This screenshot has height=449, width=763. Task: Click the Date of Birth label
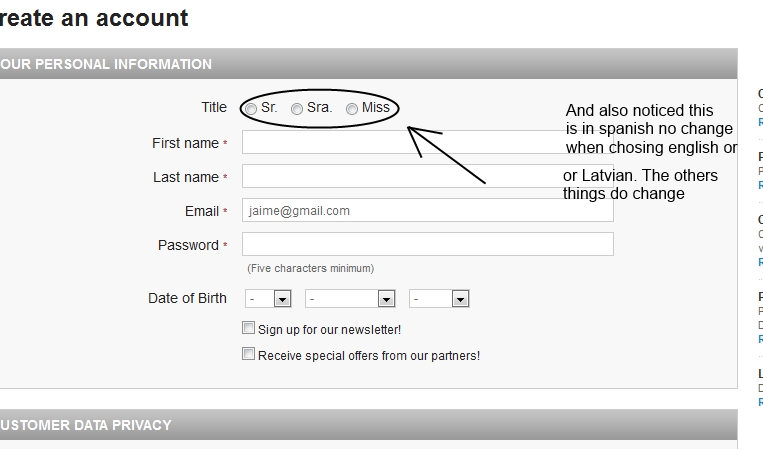[x=187, y=298]
